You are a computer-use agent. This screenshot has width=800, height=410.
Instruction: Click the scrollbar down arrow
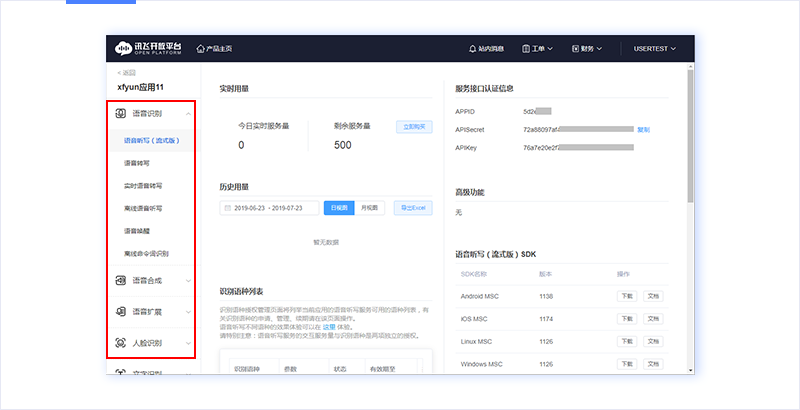[691, 371]
